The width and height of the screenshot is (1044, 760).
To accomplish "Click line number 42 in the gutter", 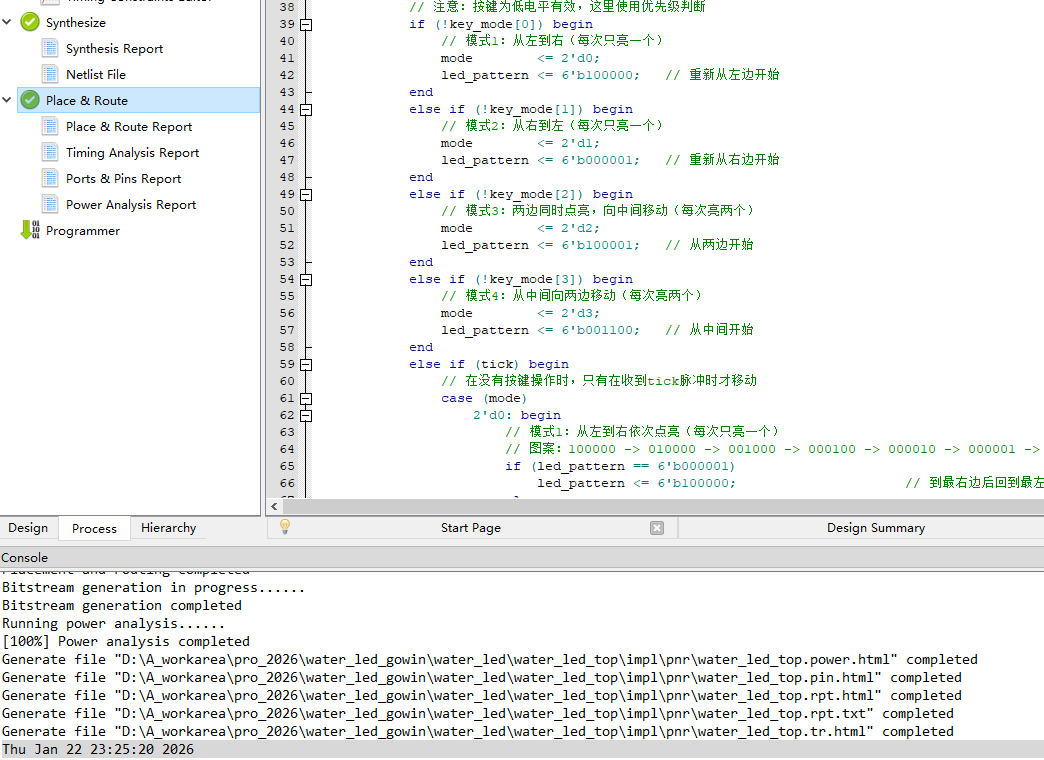I will 287,75.
